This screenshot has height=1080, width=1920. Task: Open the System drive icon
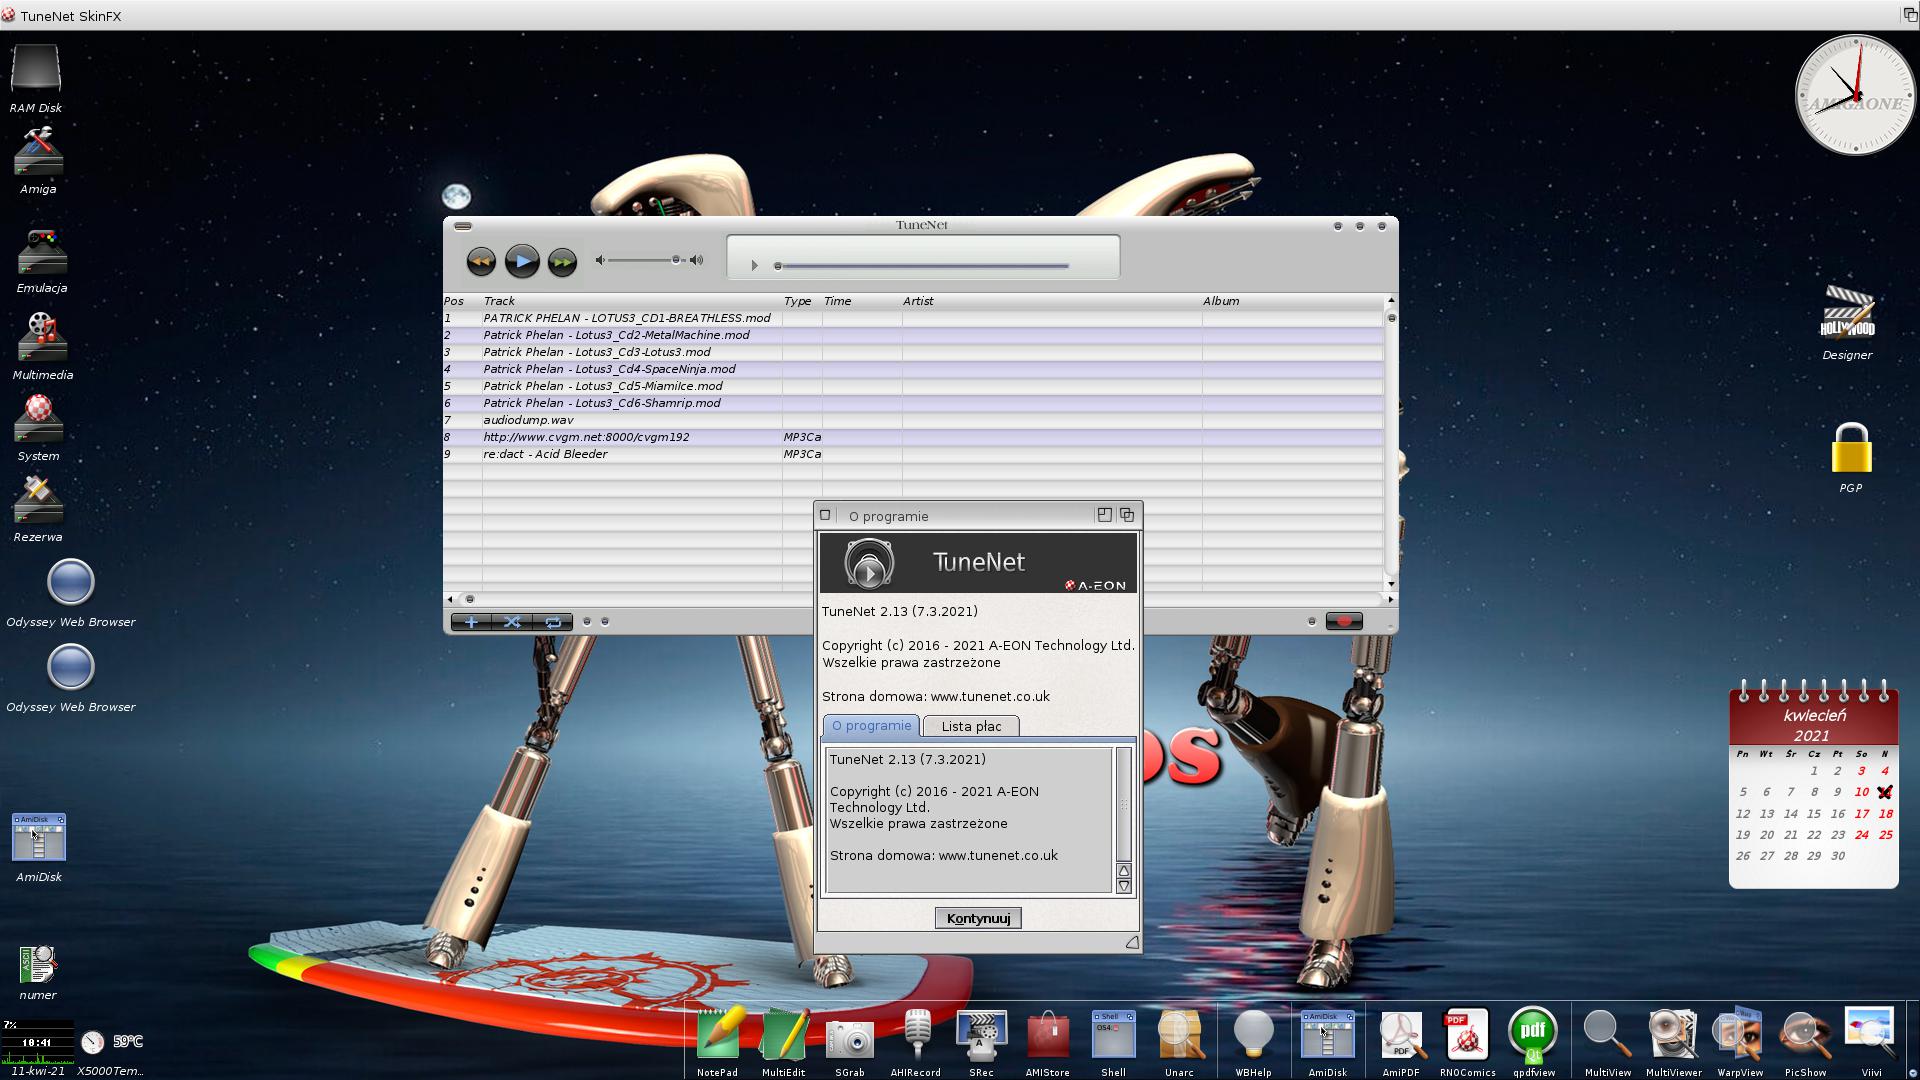pos(38,427)
